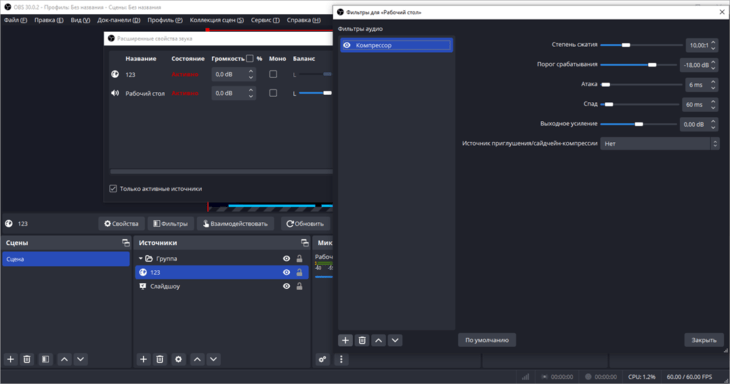The height and width of the screenshot is (384, 730).
Task: Click the Свойства button
Action: [122, 224]
